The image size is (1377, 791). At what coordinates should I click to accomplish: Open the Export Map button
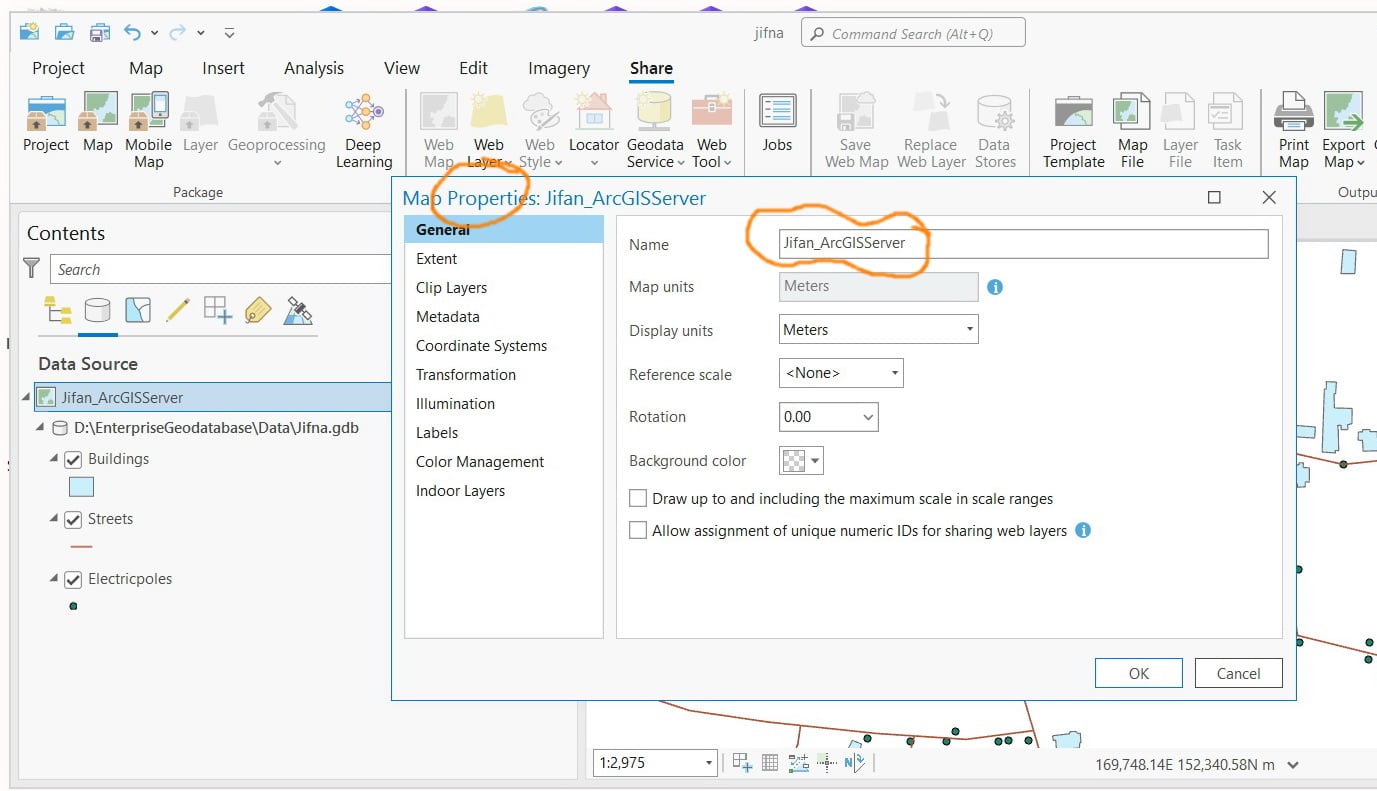[1343, 131]
